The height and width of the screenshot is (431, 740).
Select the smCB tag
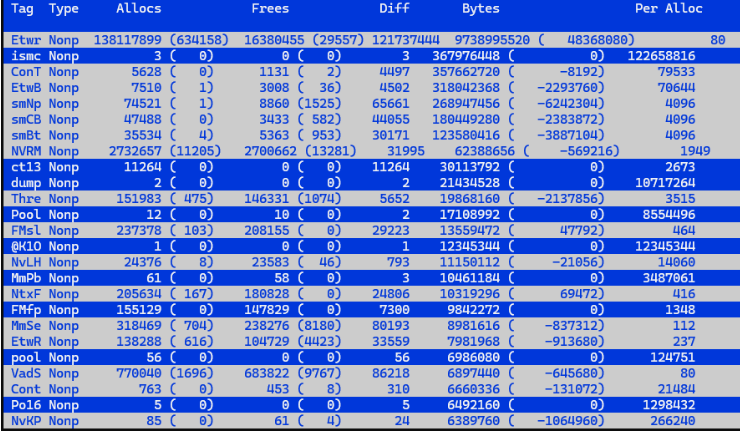click(26, 119)
